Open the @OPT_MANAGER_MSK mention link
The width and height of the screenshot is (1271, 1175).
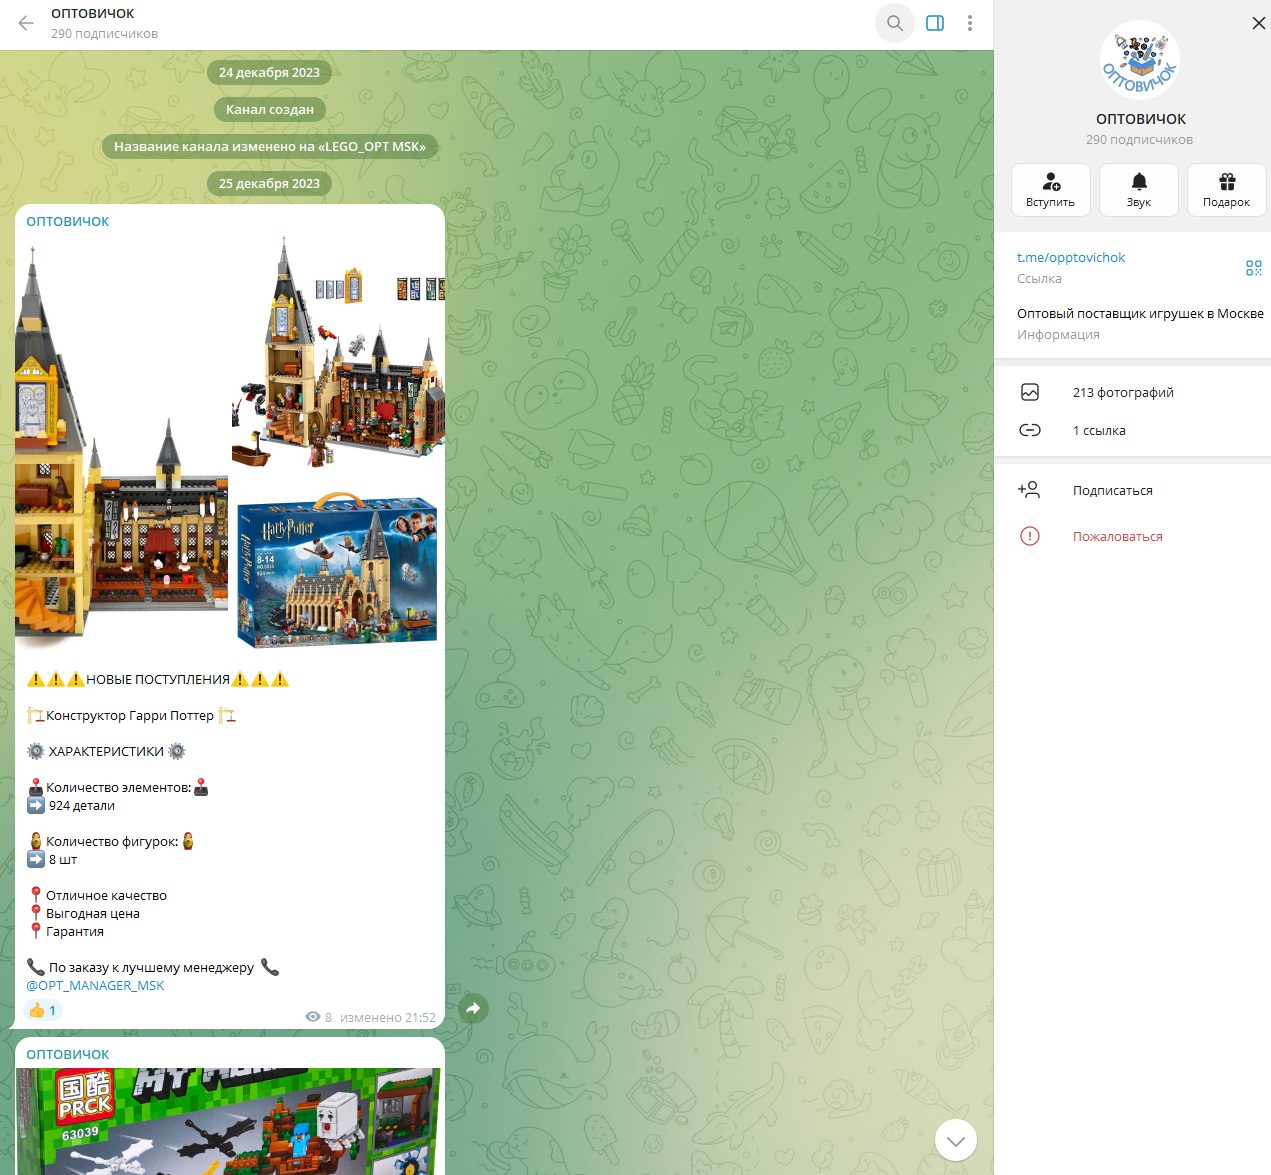click(x=95, y=985)
